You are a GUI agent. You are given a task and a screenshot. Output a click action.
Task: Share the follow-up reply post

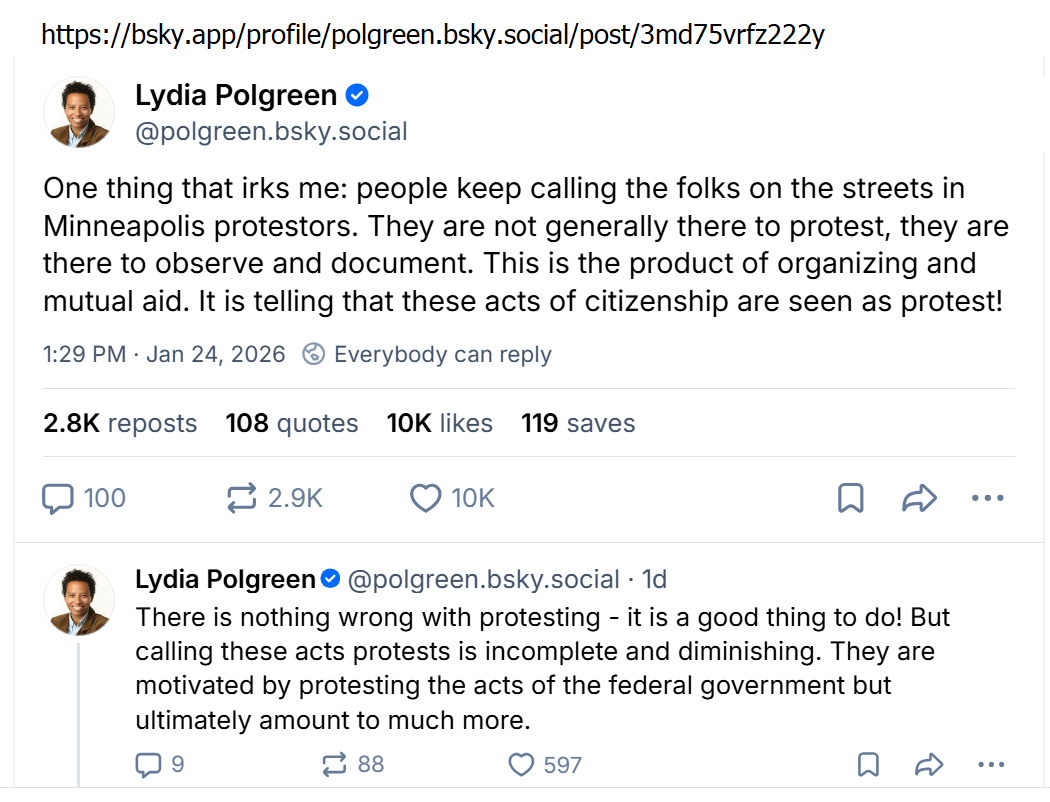(929, 765)
